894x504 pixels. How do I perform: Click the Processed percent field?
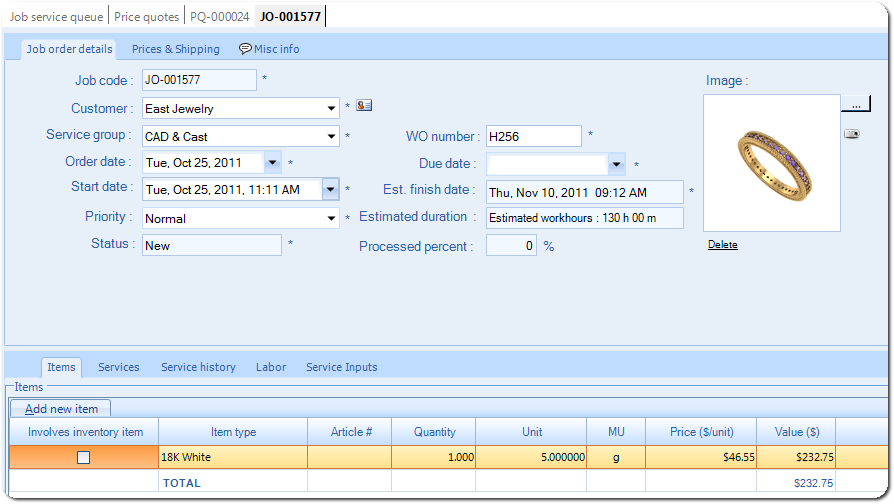pyautogui.click(x=511, y=245)
